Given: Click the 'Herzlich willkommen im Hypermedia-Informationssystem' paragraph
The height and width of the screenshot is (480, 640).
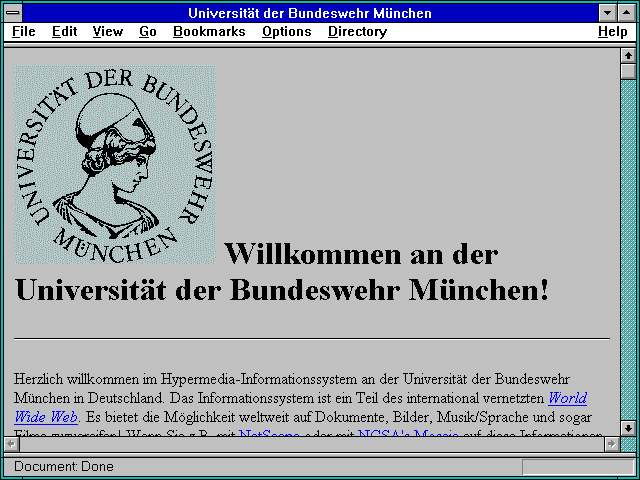Looking at the screenshot, I should [308, 405].
